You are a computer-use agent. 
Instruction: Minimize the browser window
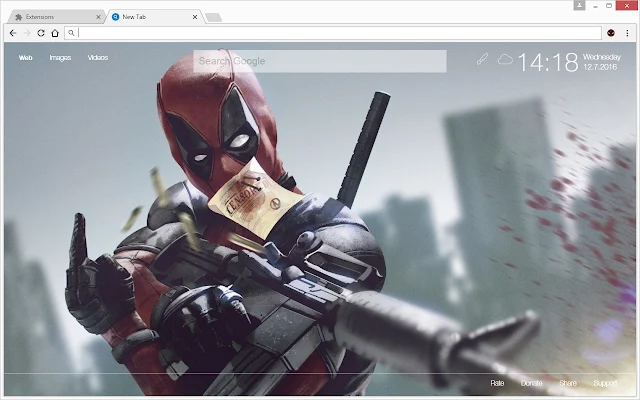[x=596, y=6]
